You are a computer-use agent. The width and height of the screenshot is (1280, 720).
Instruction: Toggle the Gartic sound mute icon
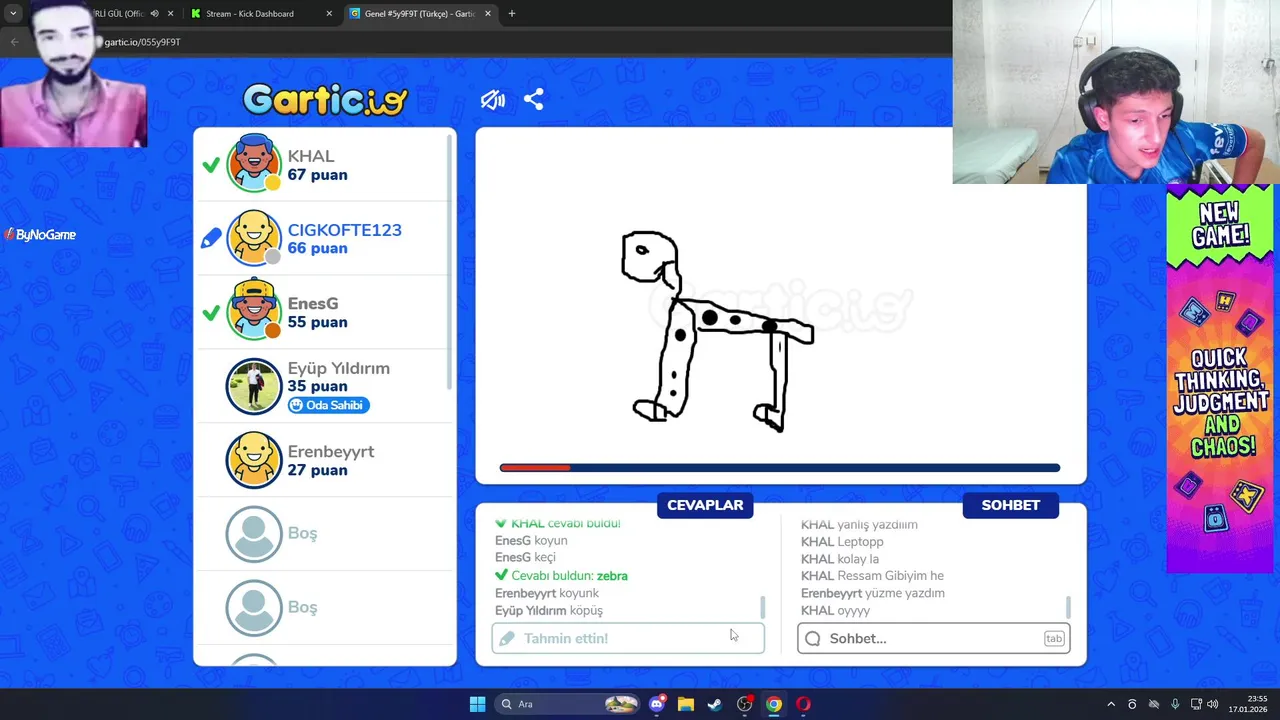point(492,99)
